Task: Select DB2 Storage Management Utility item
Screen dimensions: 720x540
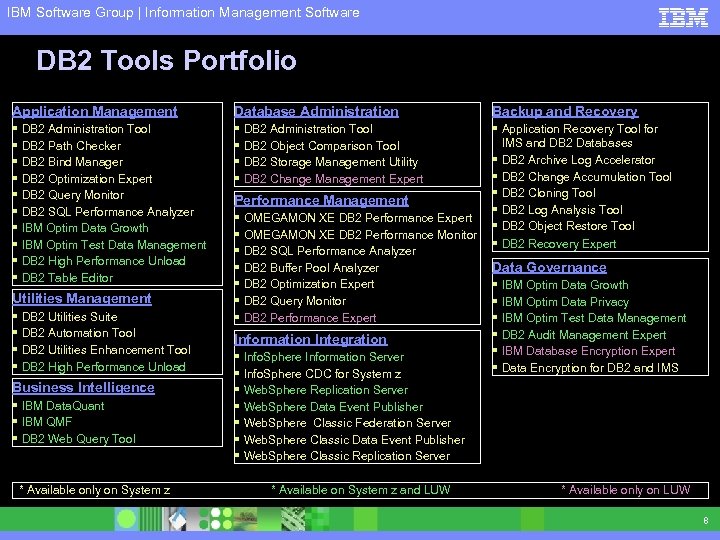Action: (x=331, y=162)
